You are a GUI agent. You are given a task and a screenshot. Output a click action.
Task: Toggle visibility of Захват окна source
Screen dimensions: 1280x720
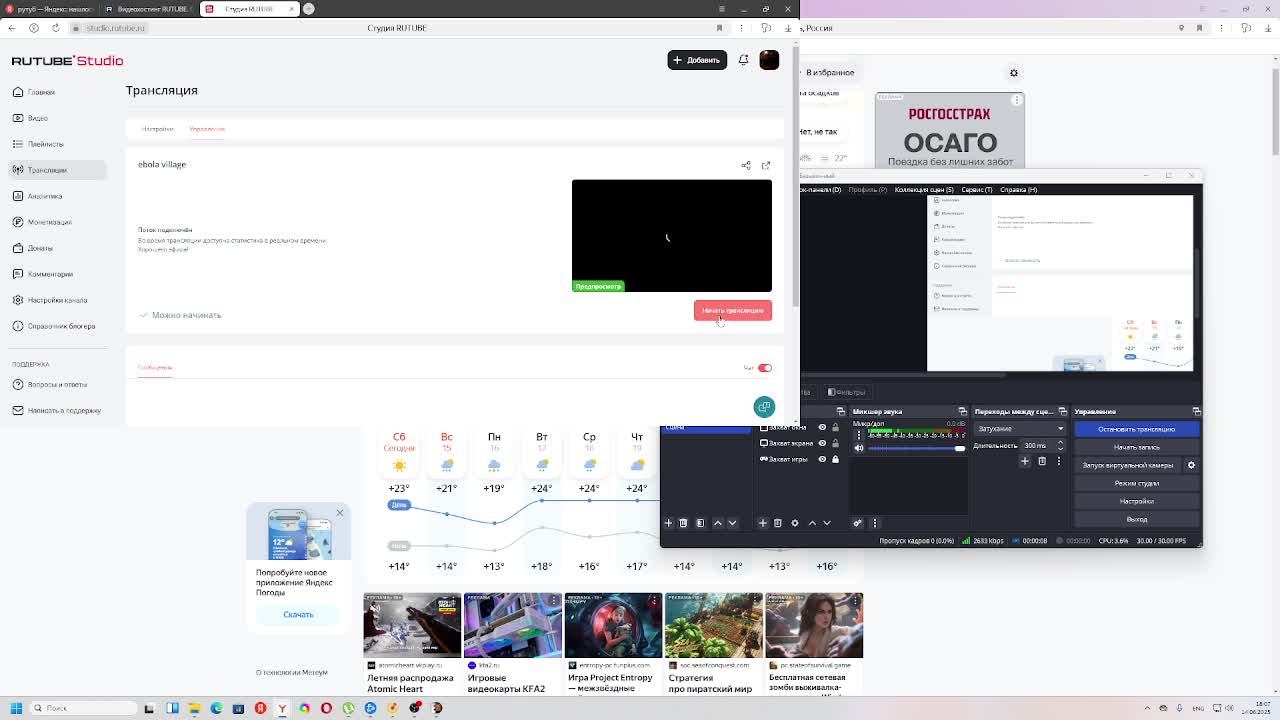pyautogui.click(x=822, y=427)
